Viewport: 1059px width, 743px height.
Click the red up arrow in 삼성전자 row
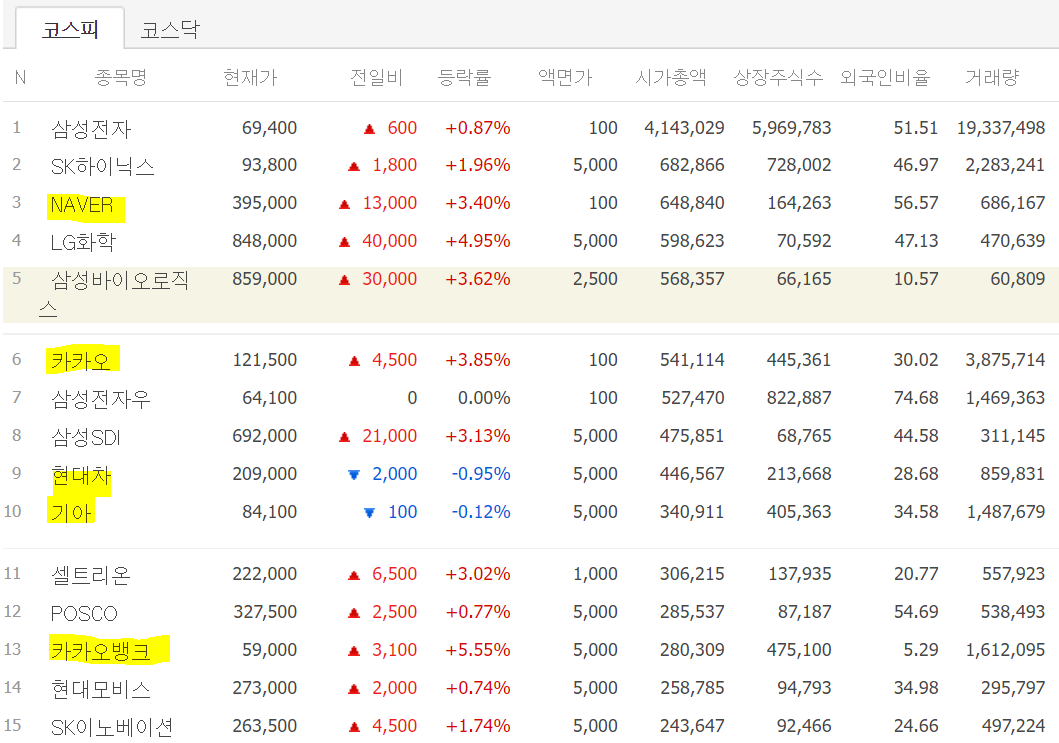coord(369,129)
